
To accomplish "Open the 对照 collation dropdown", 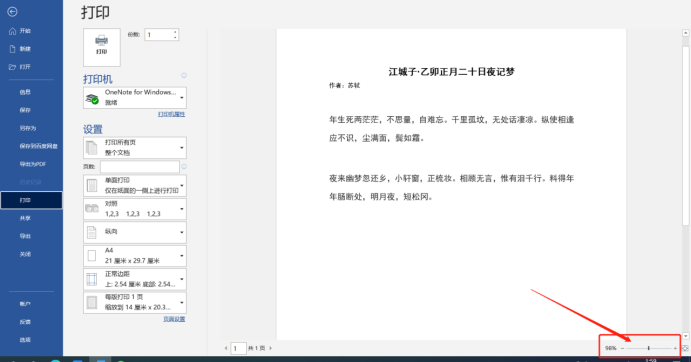I will click(x=135, y=209).
